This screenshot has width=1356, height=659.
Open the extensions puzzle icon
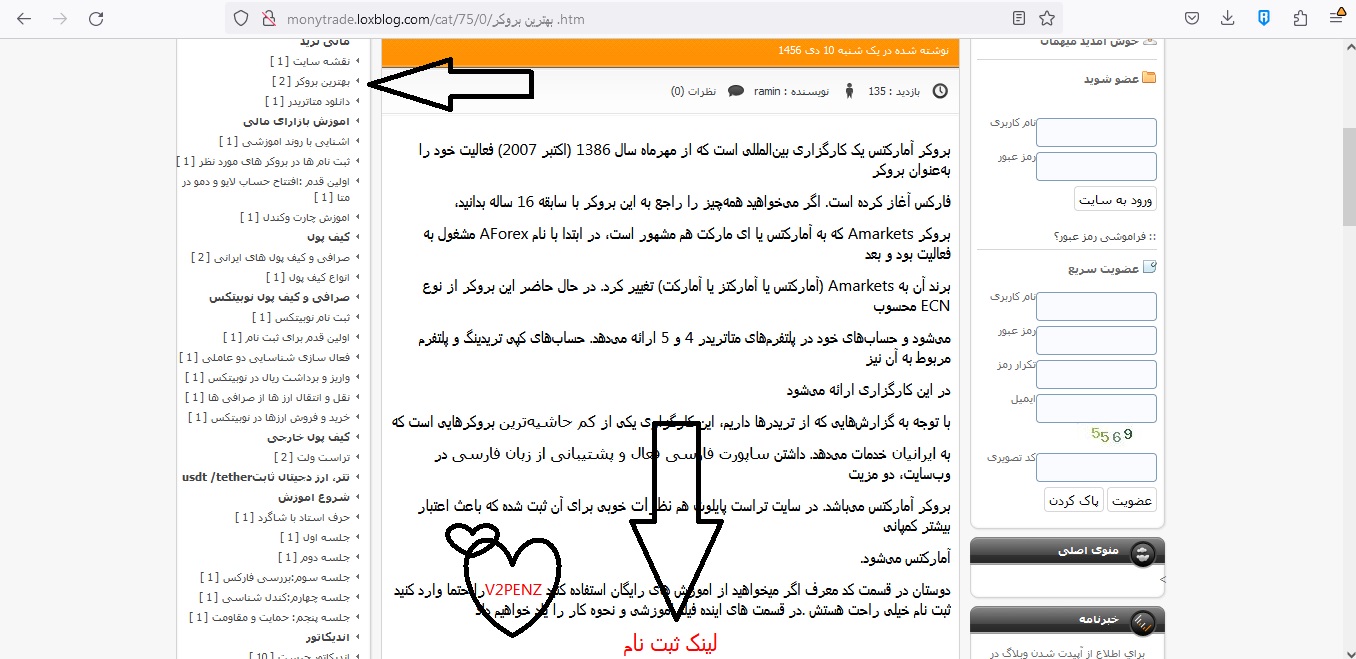(1300, 18)
